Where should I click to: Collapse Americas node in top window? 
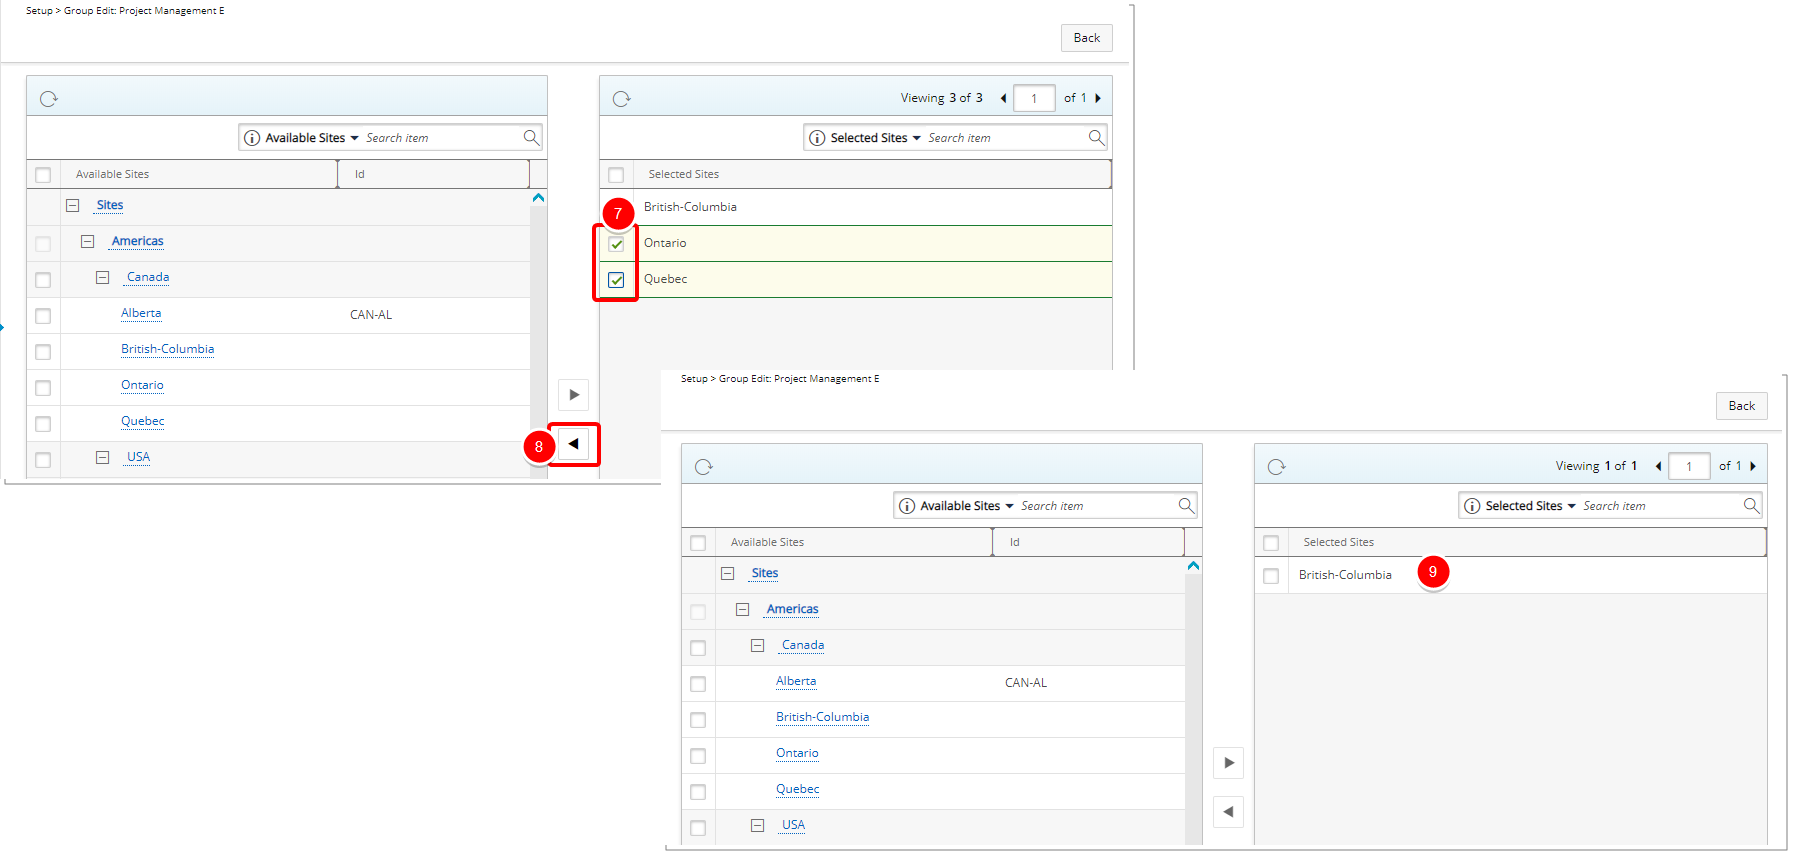coord(87,241)
